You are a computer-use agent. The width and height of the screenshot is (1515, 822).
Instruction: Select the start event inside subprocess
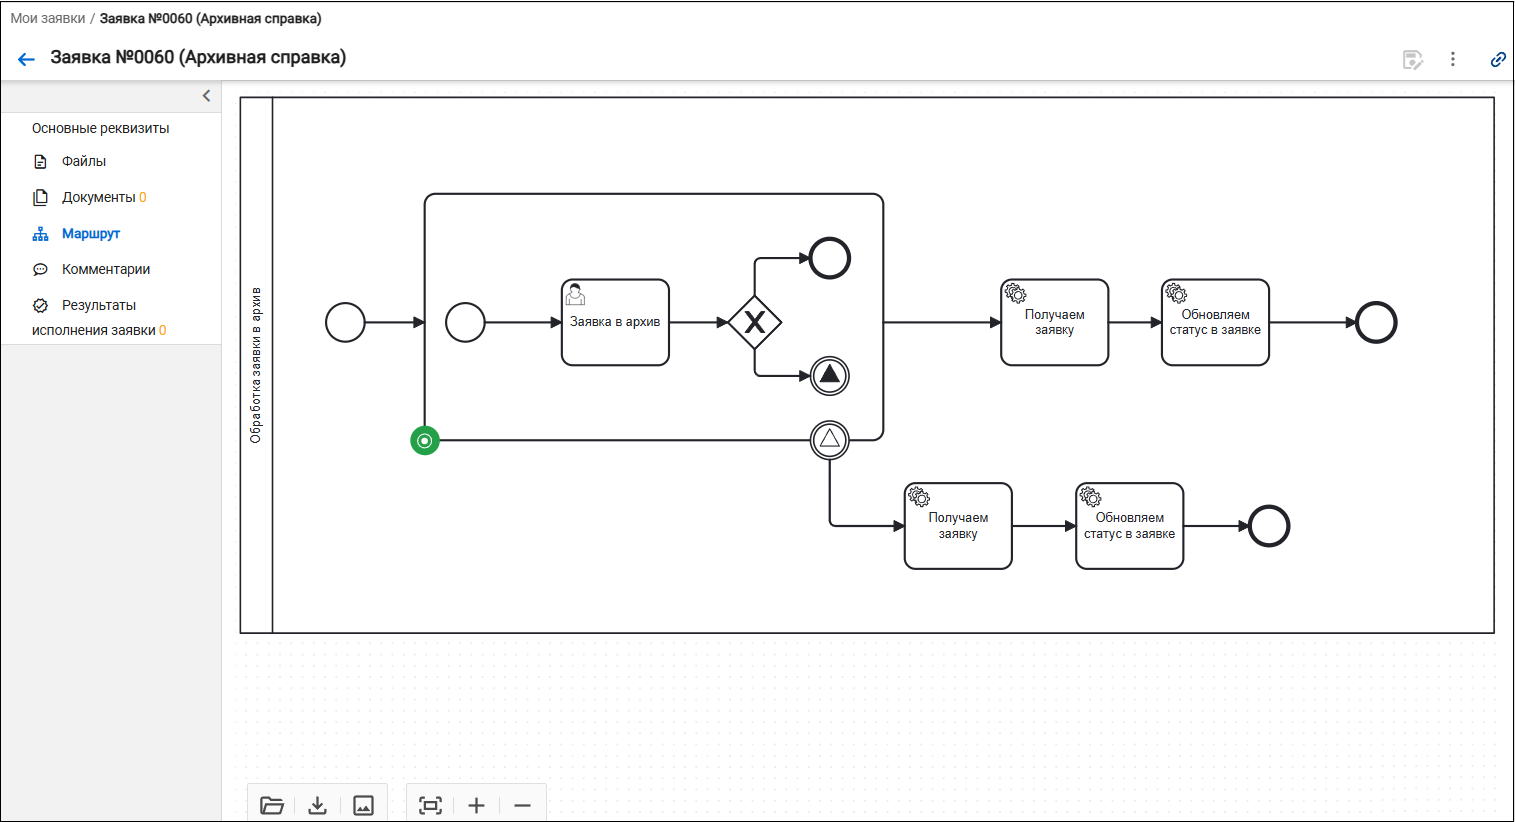(x=465, y=322)
